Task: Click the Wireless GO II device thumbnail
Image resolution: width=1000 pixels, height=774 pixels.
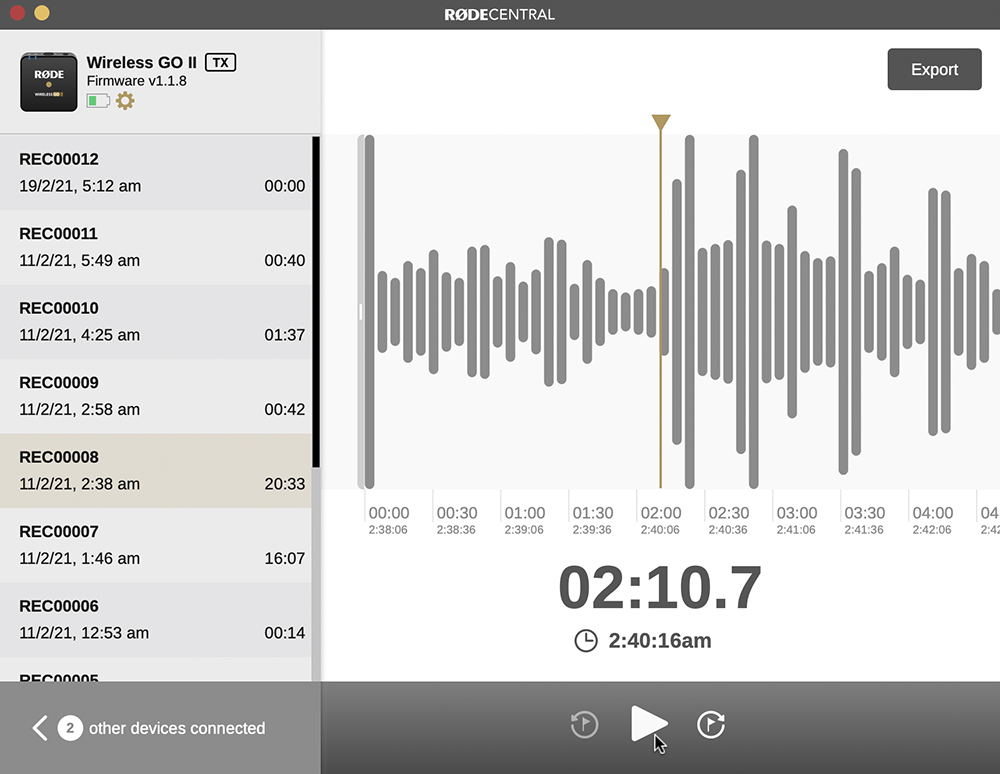Action: (x=48, y=82)
